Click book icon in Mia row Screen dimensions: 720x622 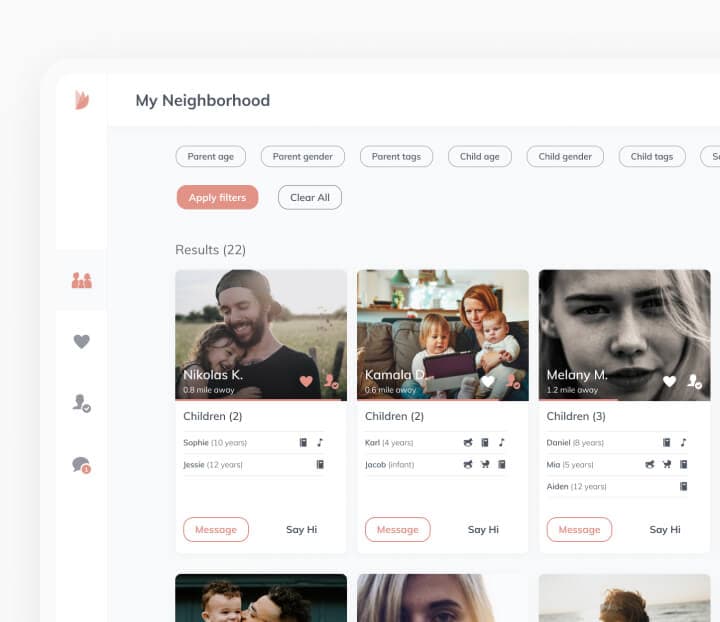point(684,464)
